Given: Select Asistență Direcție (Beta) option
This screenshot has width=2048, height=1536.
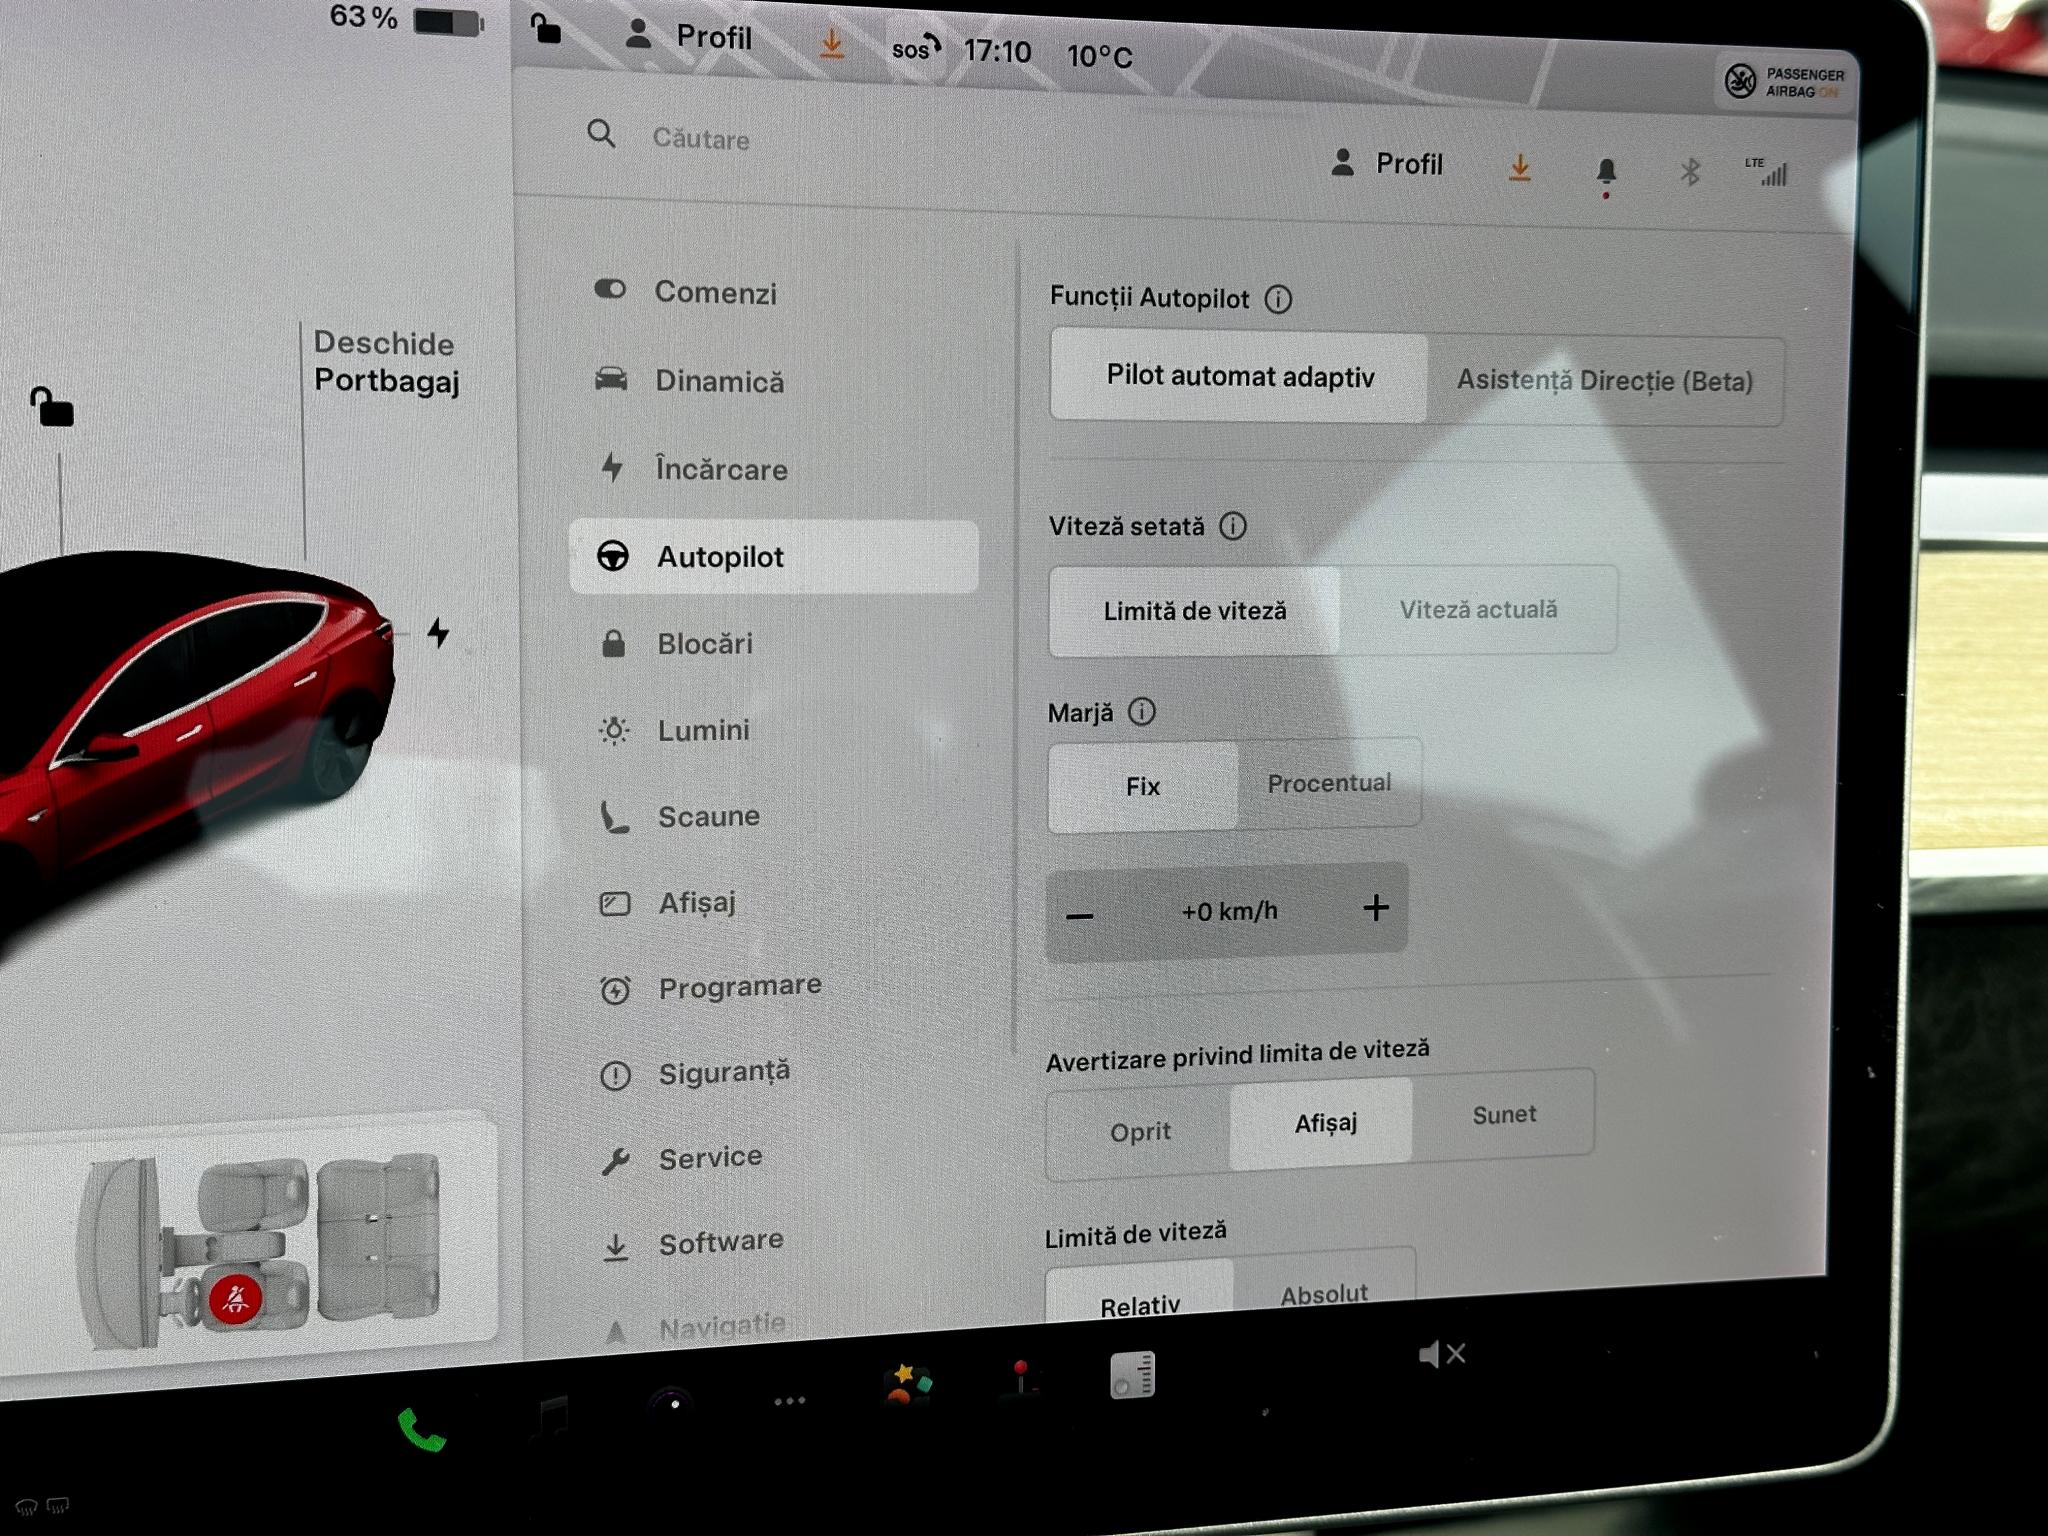Looking at the screenshot, I should point(1605,381).
